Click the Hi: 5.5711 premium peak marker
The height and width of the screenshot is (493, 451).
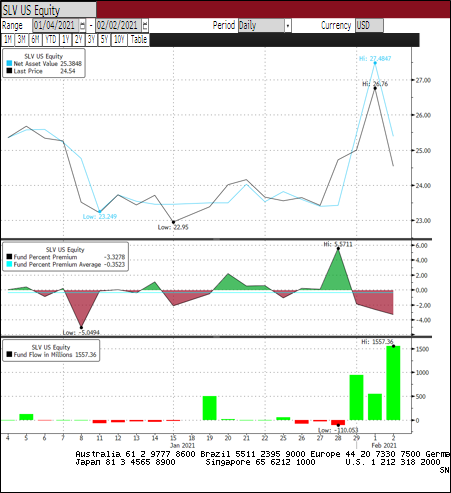[x=338, y=249]
